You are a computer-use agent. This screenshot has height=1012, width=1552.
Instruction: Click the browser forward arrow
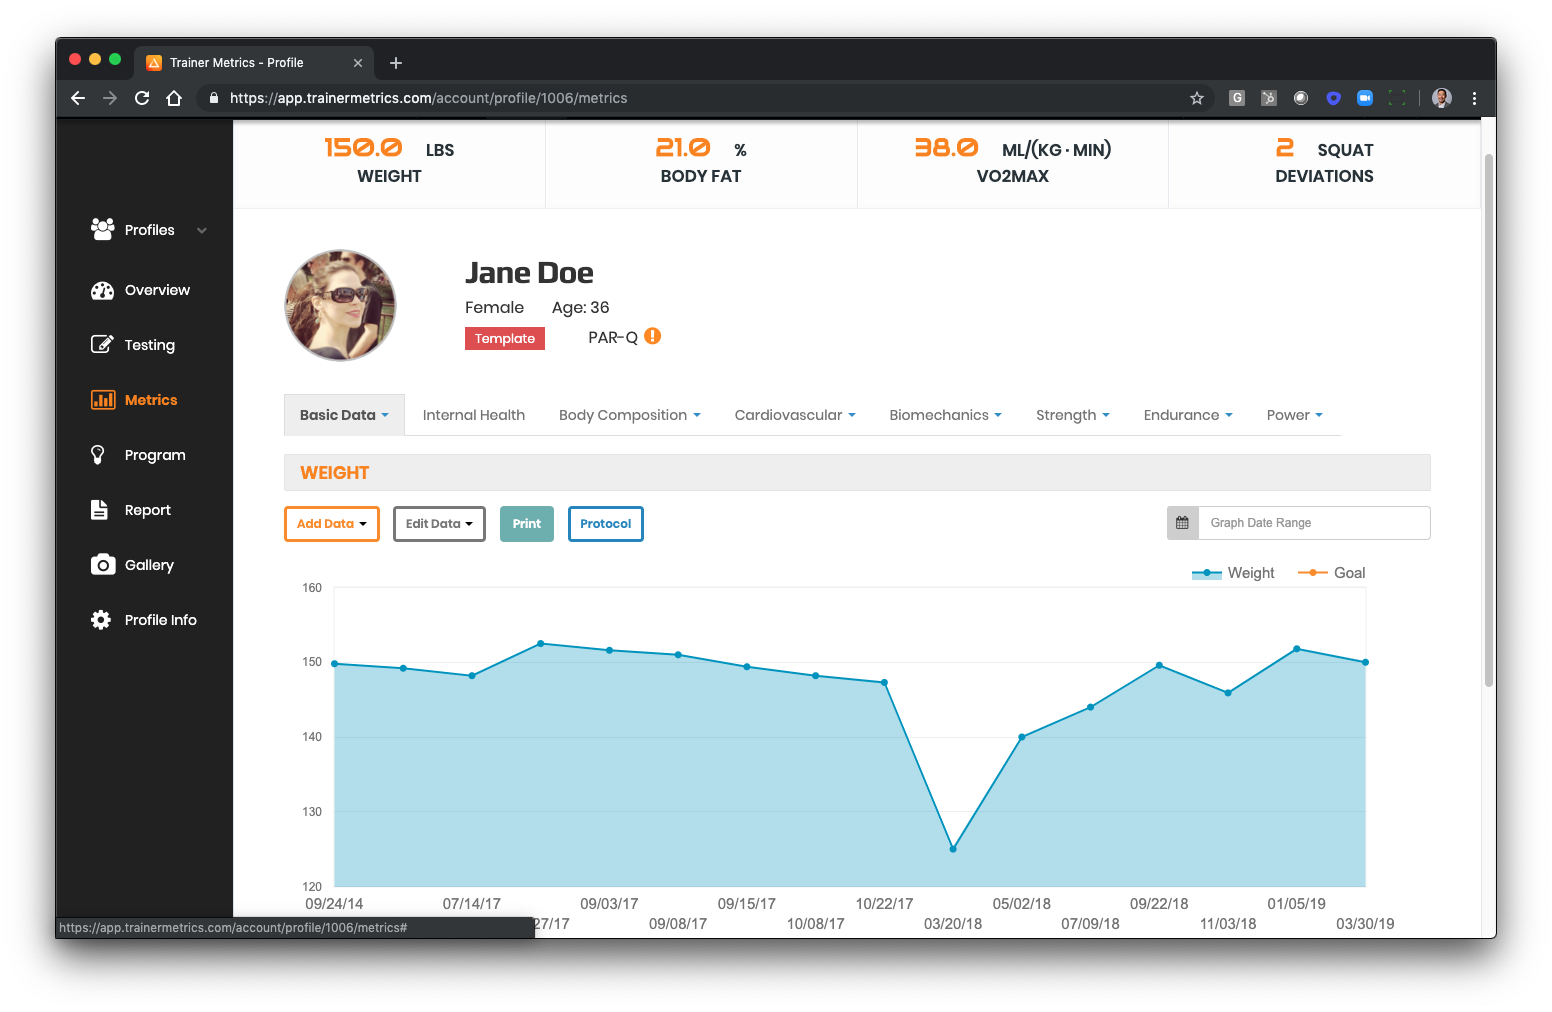pyautogui.click(x=110, y=98)
